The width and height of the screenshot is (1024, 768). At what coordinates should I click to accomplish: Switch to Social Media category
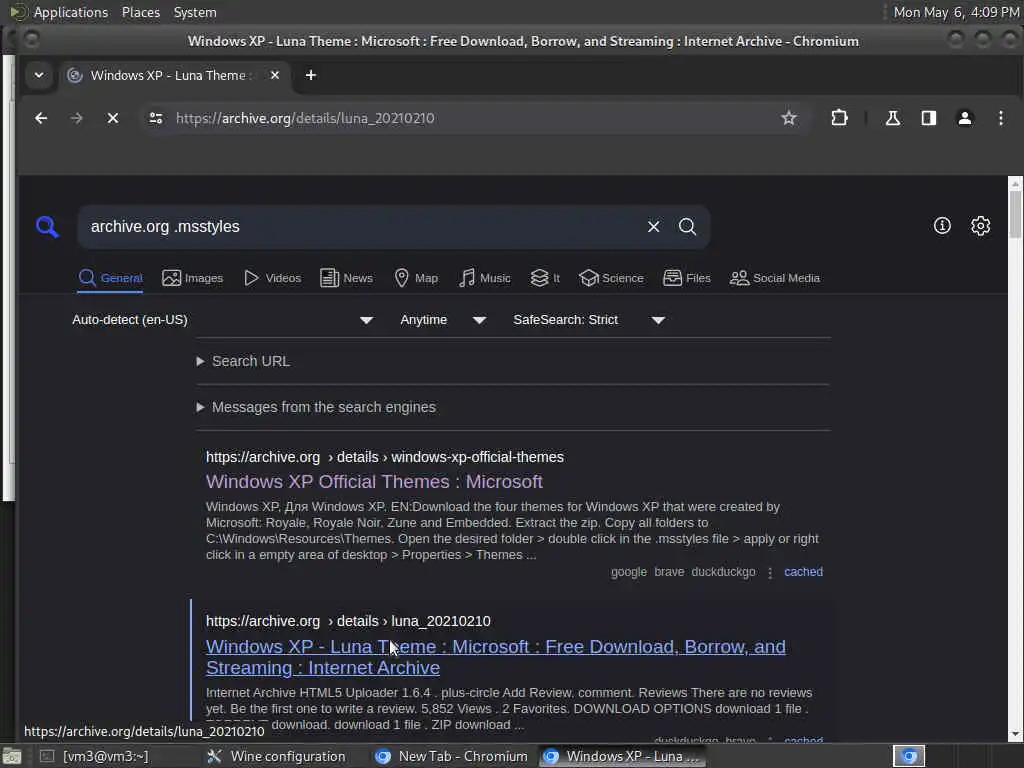click(x=775, y=278)
